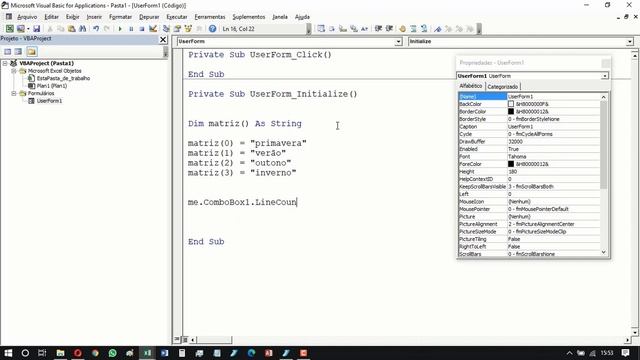Open the Windows Start menu
The width and height of the screenshot is (640, 360).
pyautogui.click(x=8, y=353)
